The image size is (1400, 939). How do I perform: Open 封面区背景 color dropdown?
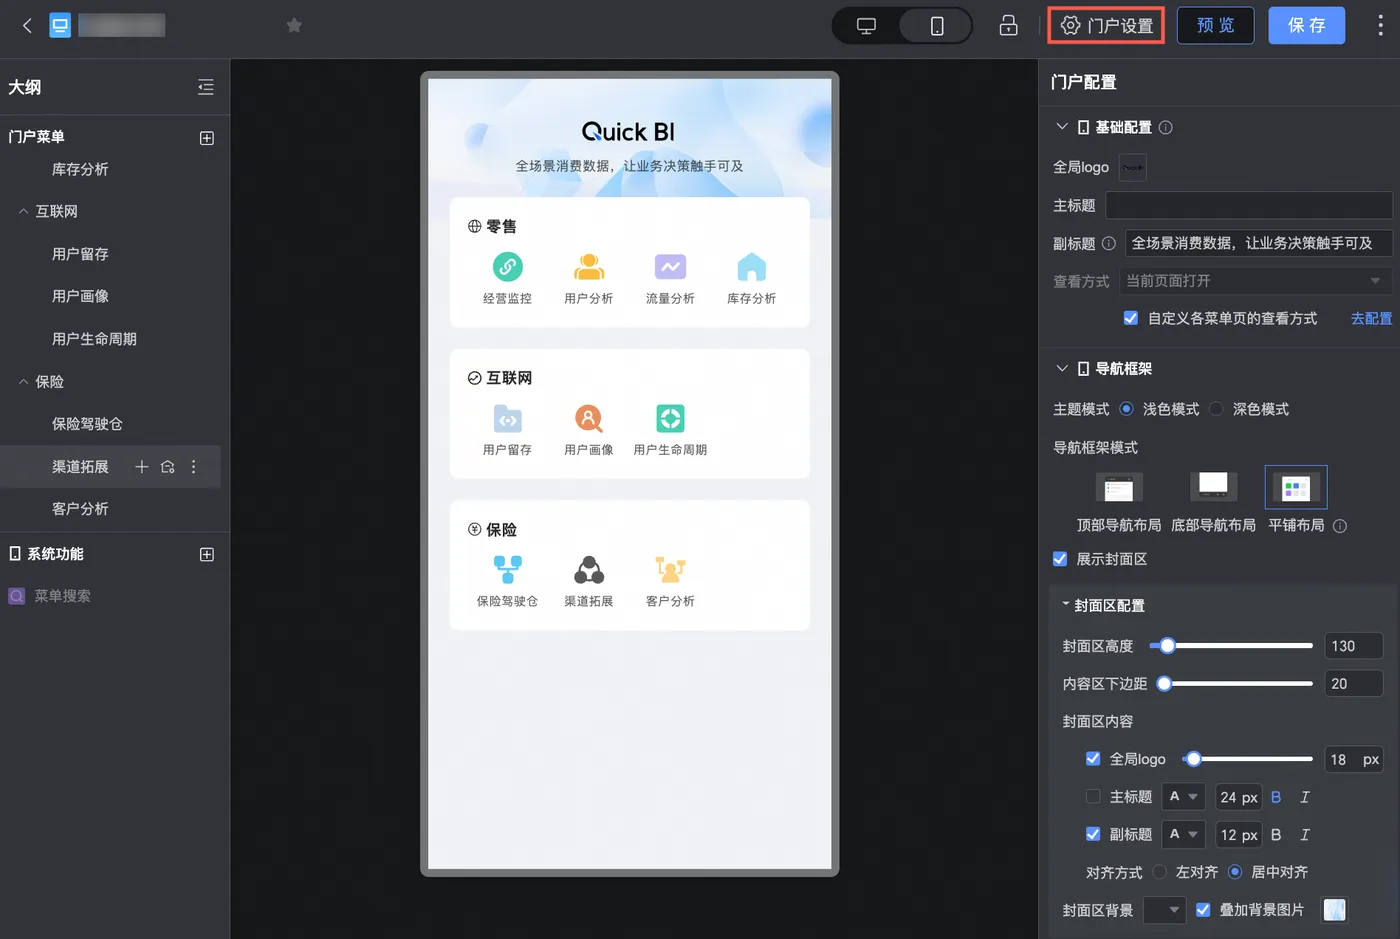pos(1164,910)
